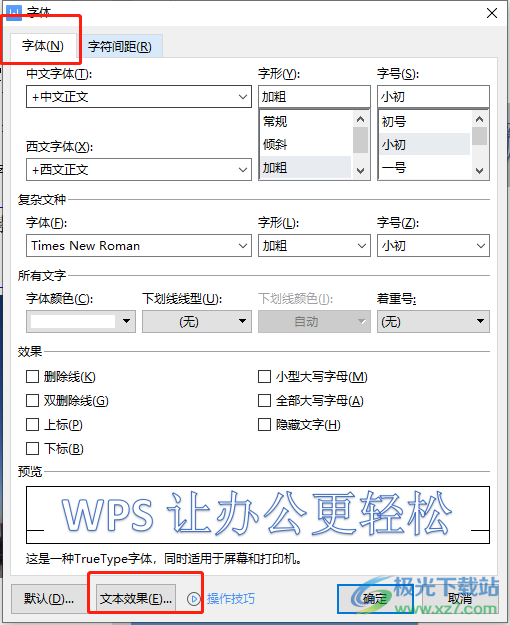Toggle the 下标(B) checkbox

point(32,448)
